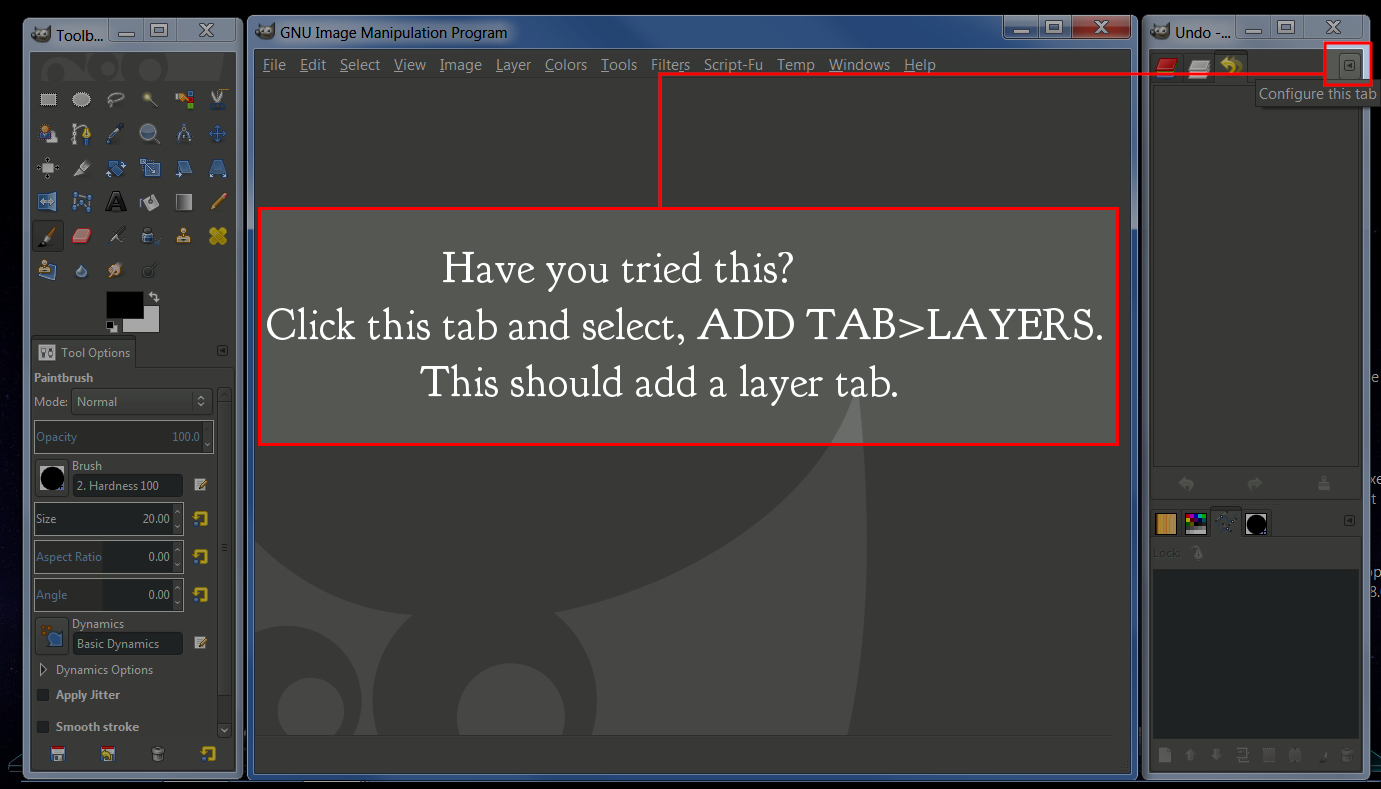Select the Foreground Select tool
The image size is (1381, 789).
click(48, 133)
